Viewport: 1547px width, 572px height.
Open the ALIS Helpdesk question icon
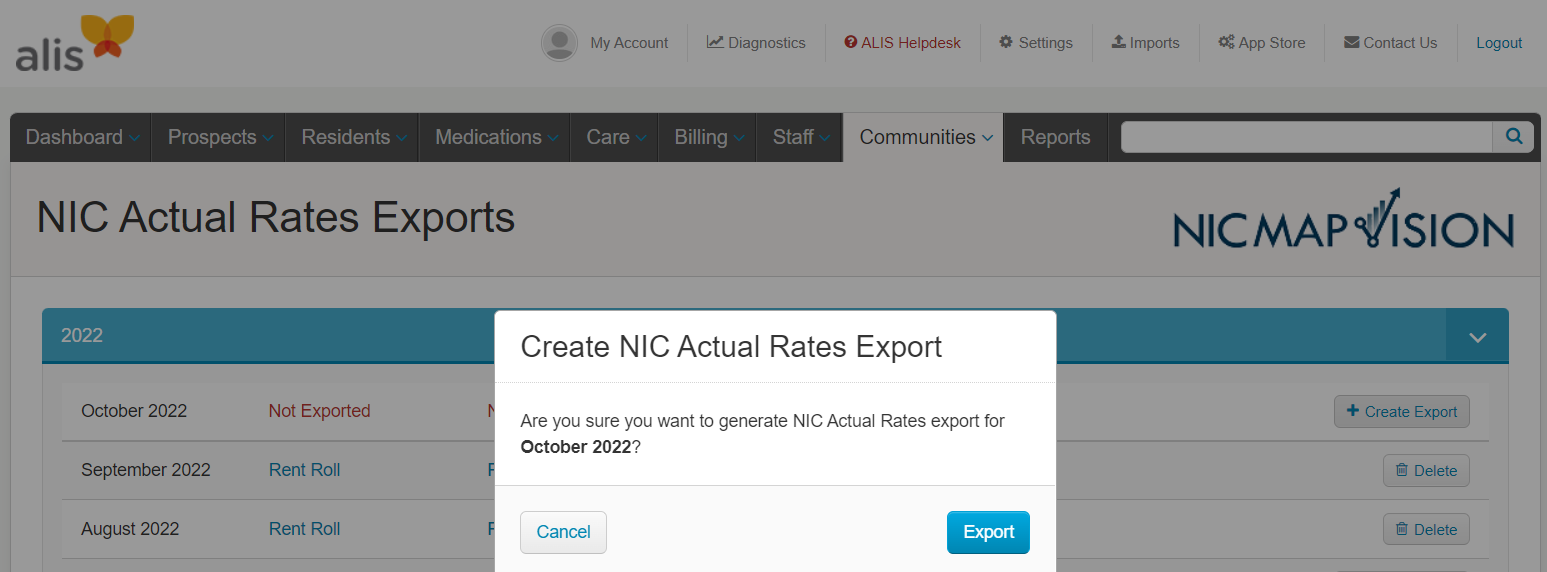851,42
